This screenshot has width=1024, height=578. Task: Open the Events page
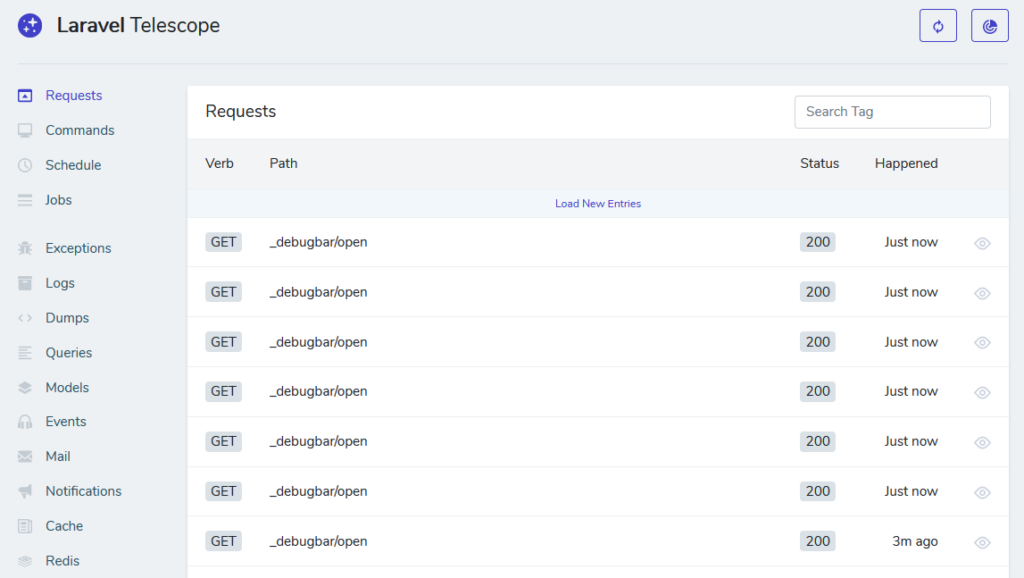[x=66, y=422]
